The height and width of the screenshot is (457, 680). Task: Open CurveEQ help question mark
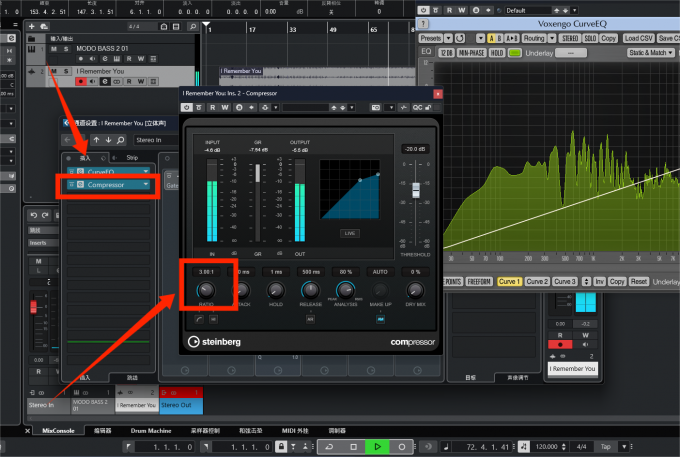(x=423, y=24)
